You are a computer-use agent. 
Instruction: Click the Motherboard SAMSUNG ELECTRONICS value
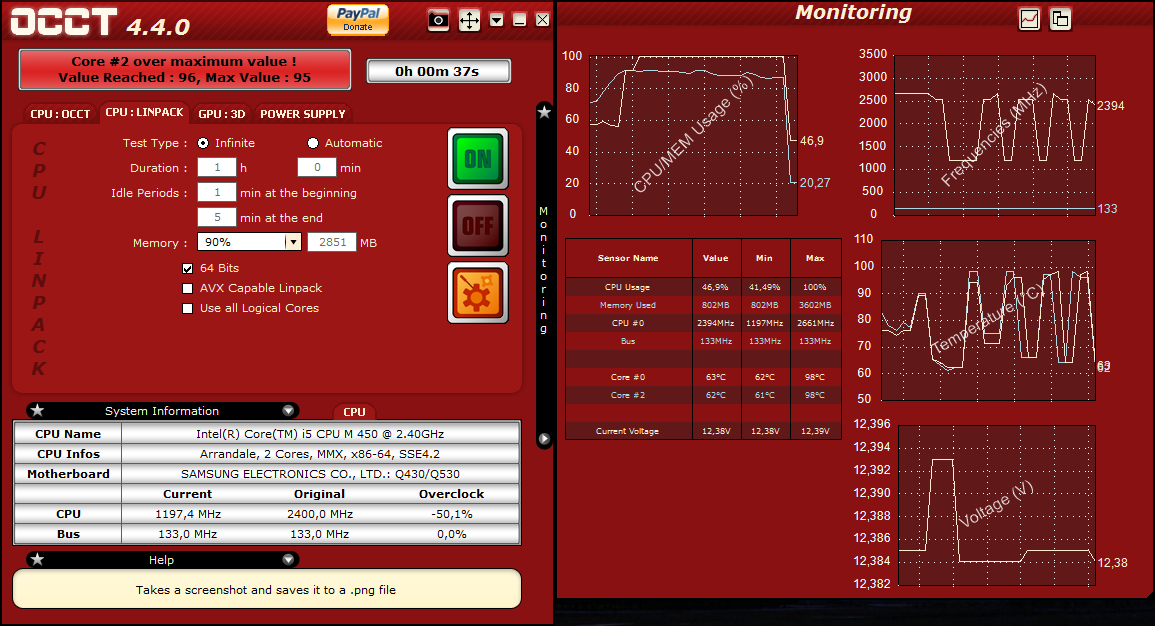point(320,474)
